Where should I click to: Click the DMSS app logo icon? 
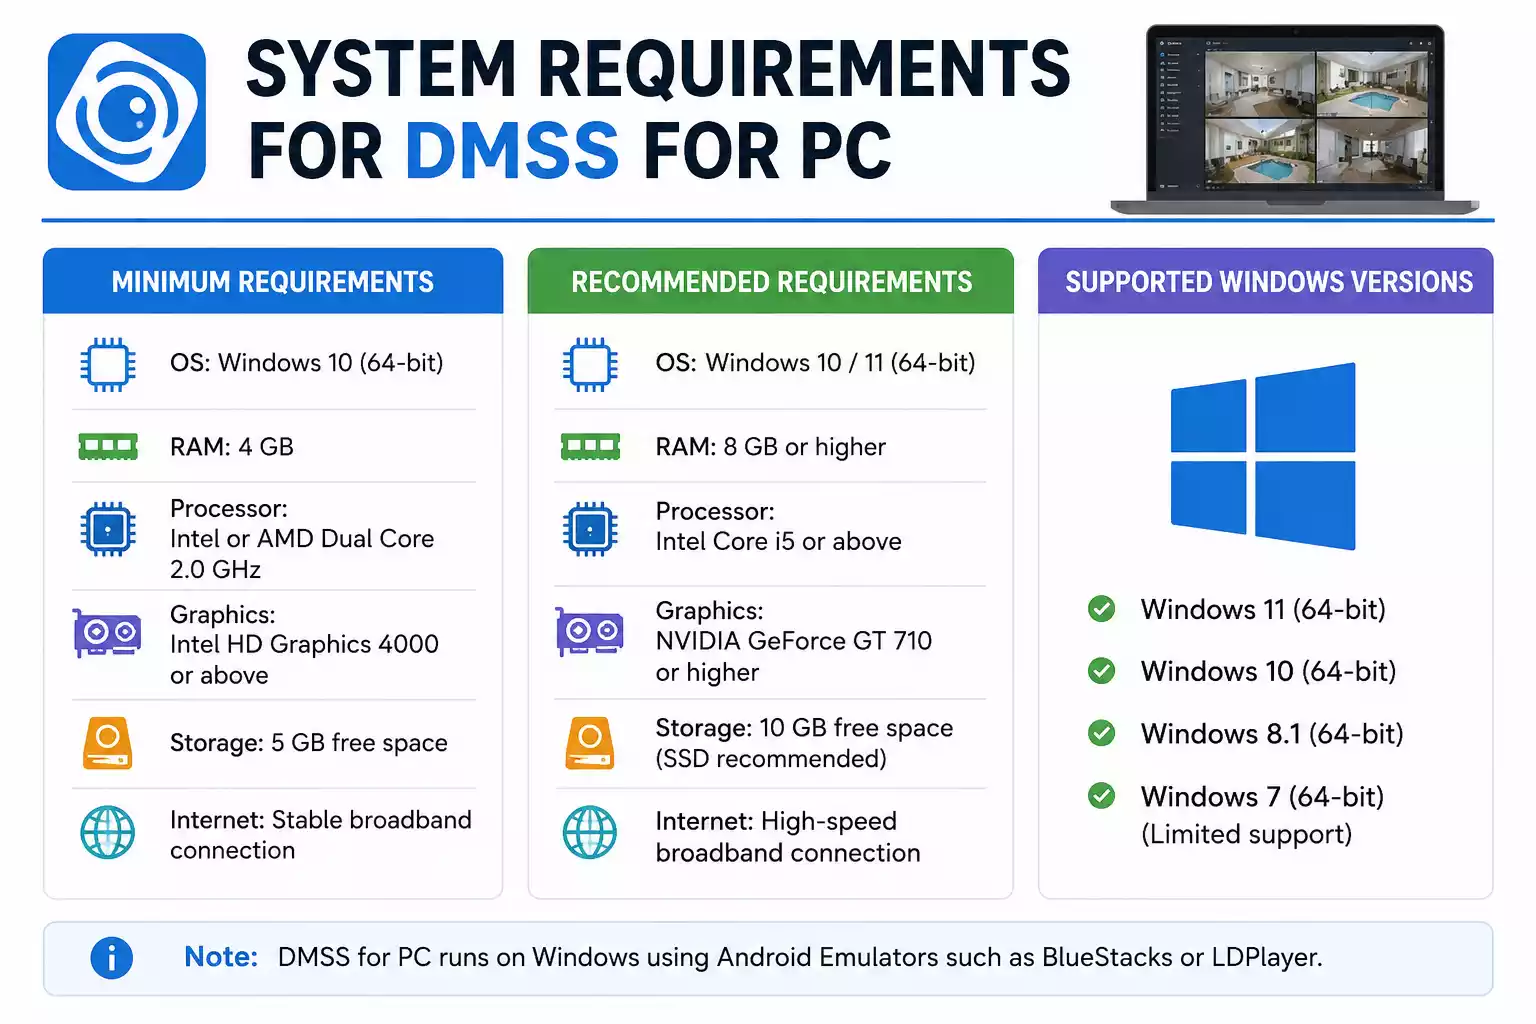point(127,112)
